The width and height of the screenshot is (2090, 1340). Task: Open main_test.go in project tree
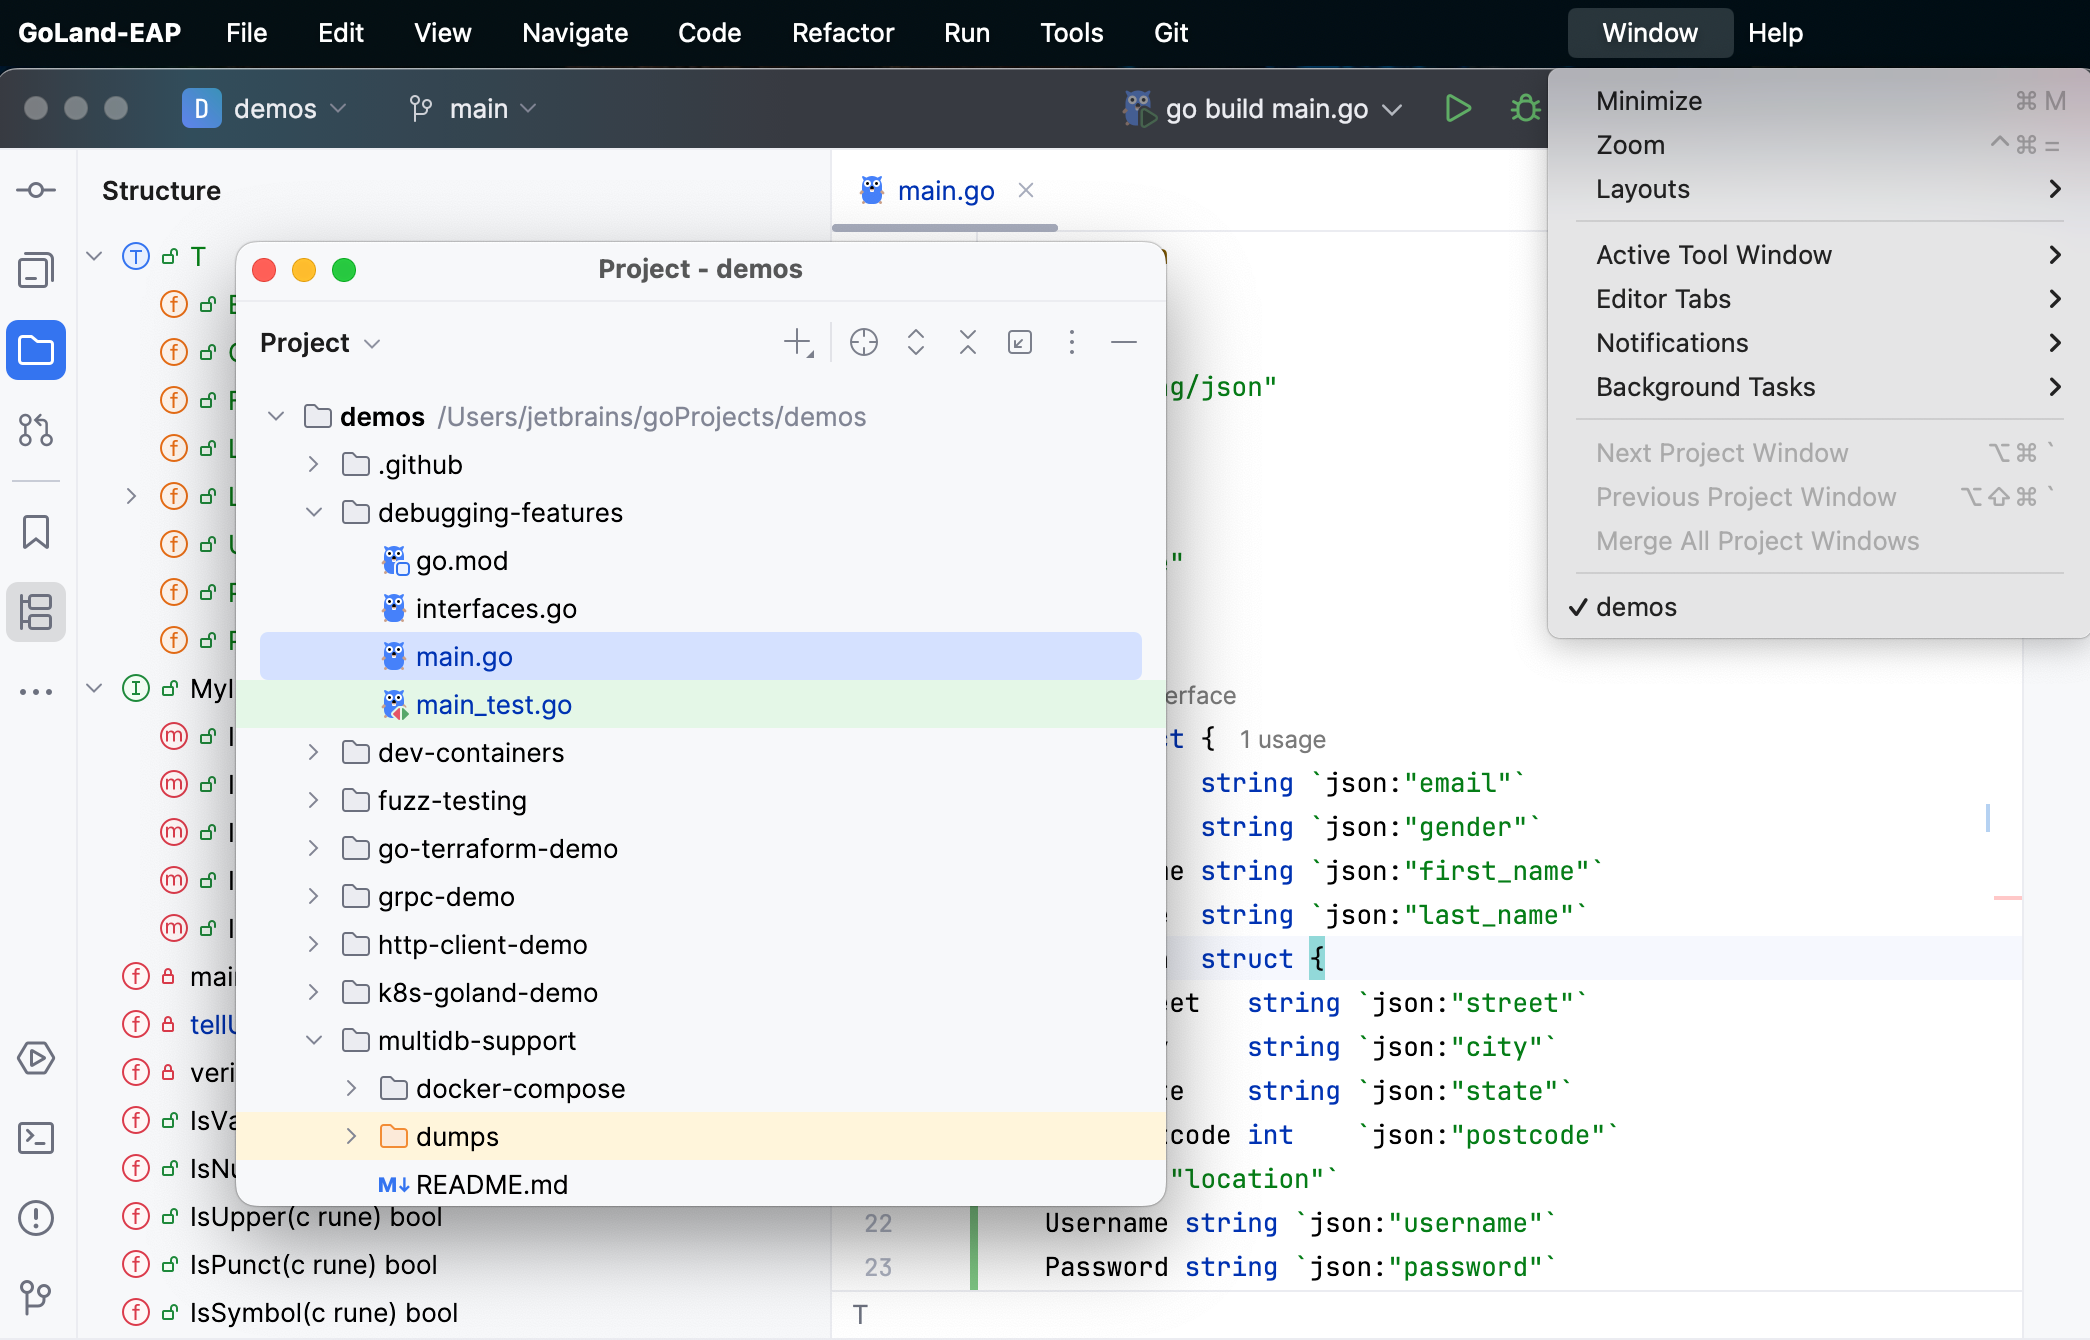[x=493, y=705]
